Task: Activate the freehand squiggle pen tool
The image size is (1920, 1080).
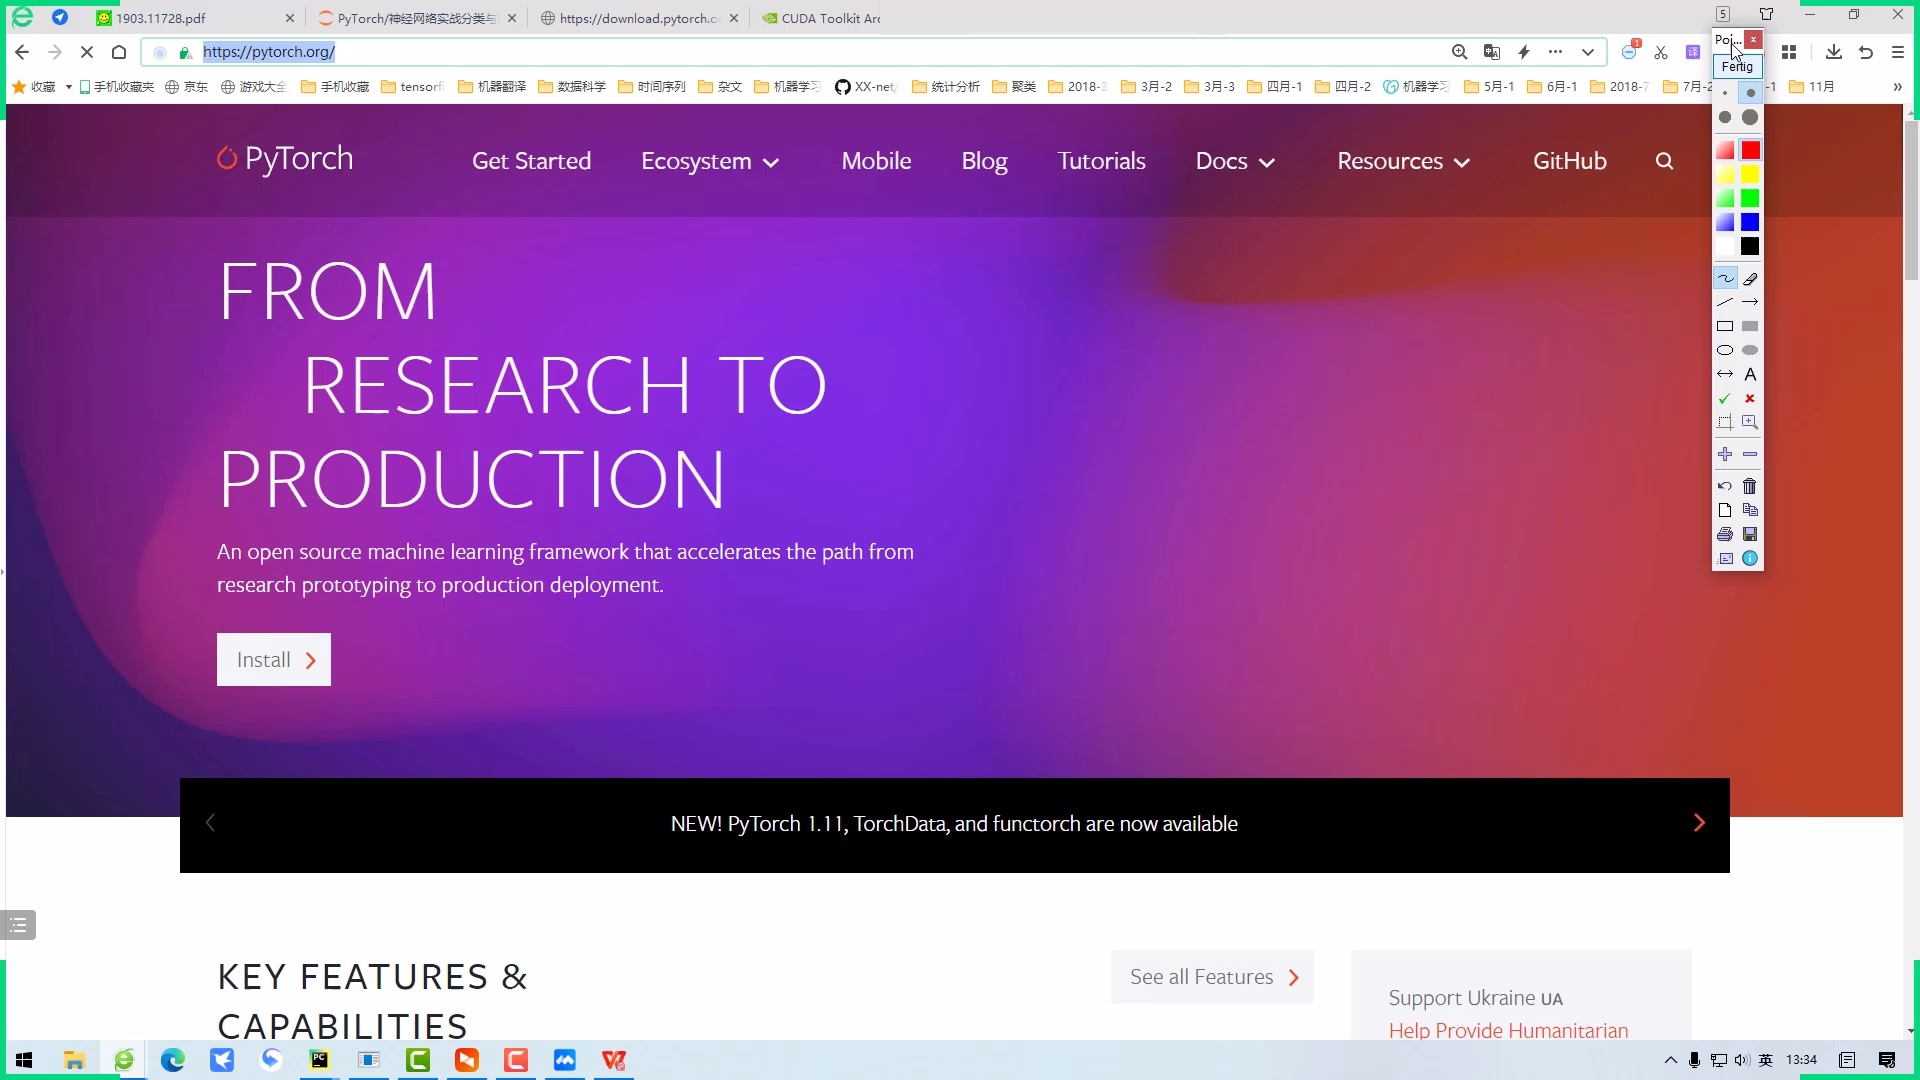Action: click(1725, 279)
